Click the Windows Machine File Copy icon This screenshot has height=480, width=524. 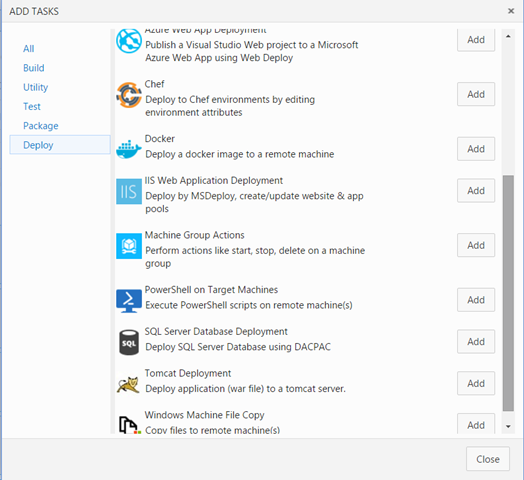pos(130,425)
